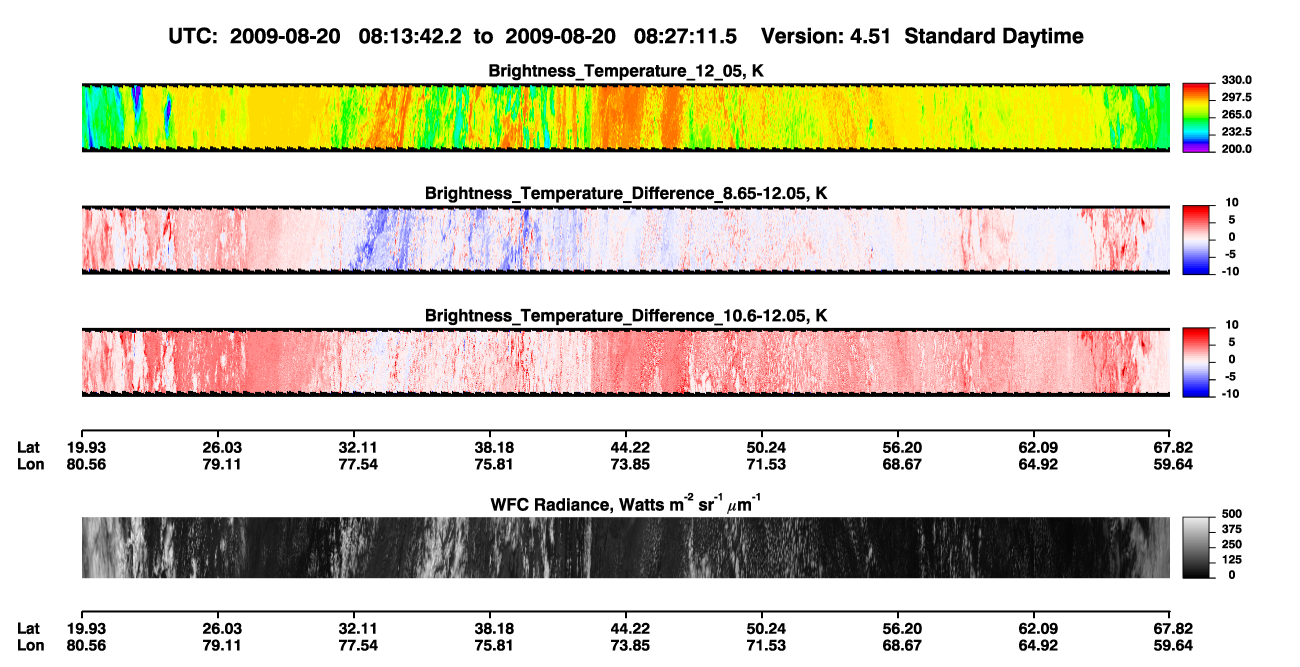The height and width of the screenshot is (667, 1300).
Task: Click the UTC time range header title
Action: [626, 36]
